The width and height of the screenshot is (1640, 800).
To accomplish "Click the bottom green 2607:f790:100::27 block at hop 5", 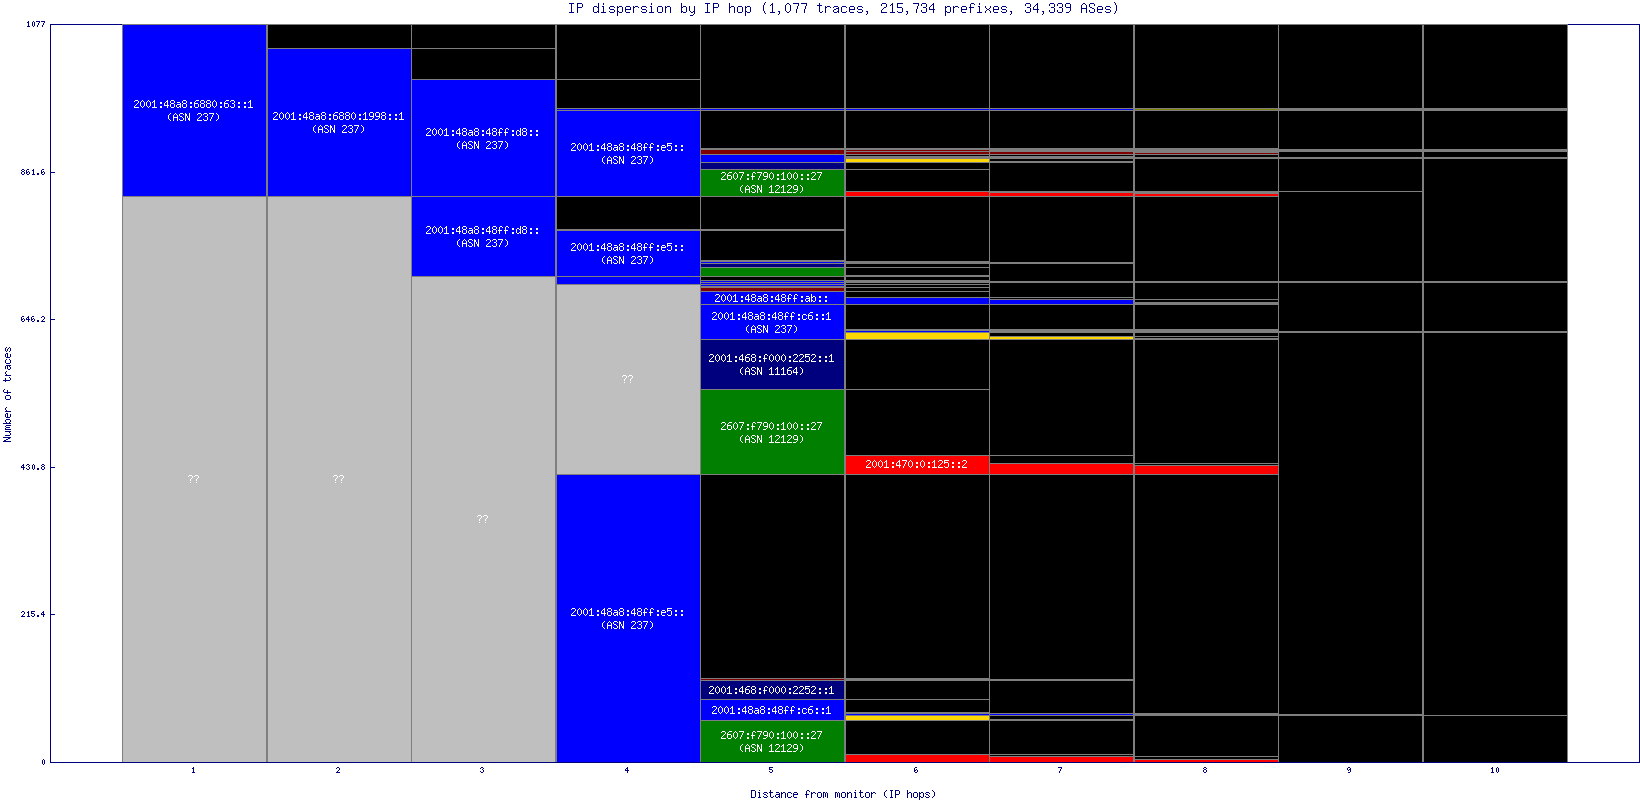I will pos(772,741).
